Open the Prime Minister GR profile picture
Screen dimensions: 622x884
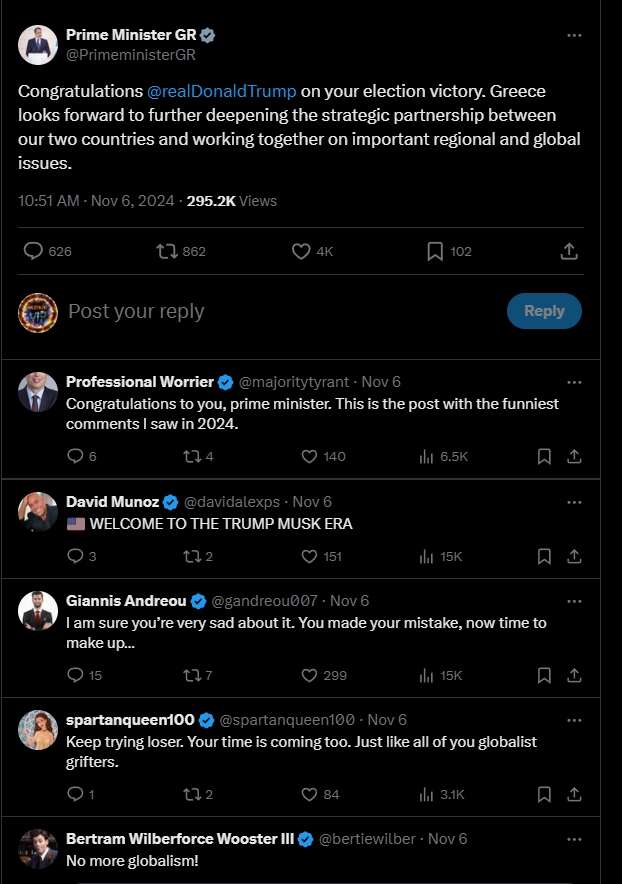pos(38,44)
